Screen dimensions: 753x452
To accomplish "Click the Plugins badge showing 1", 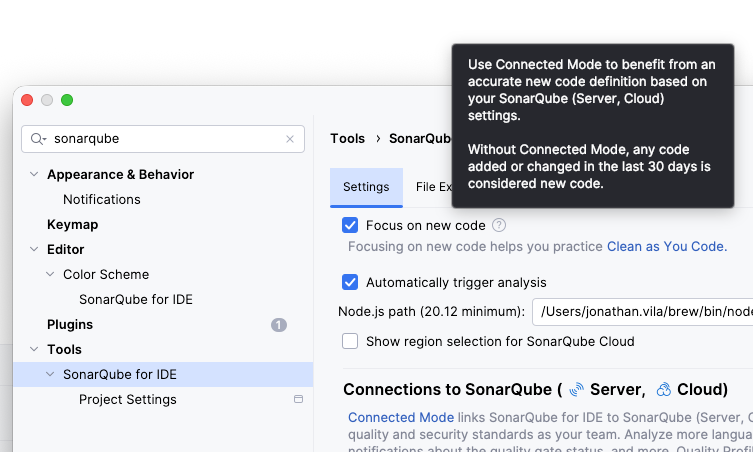I will tap(279, 325).
